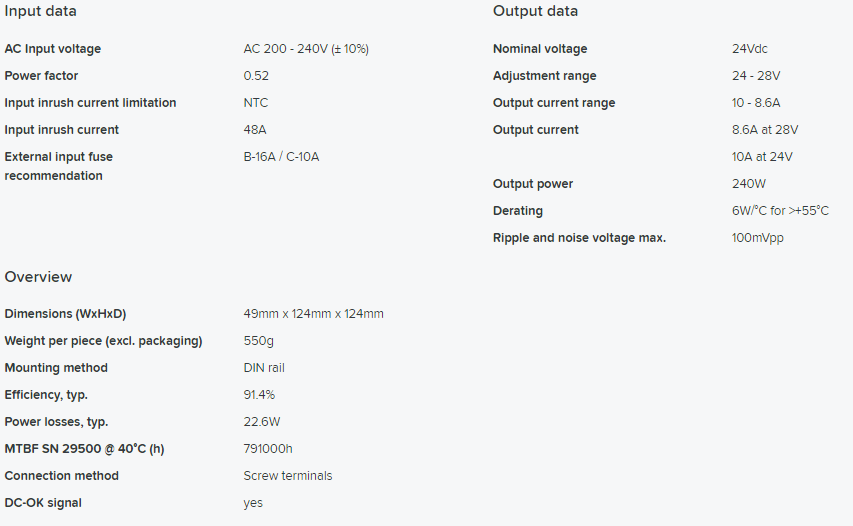Select the Derating label

tap(518, 211)
